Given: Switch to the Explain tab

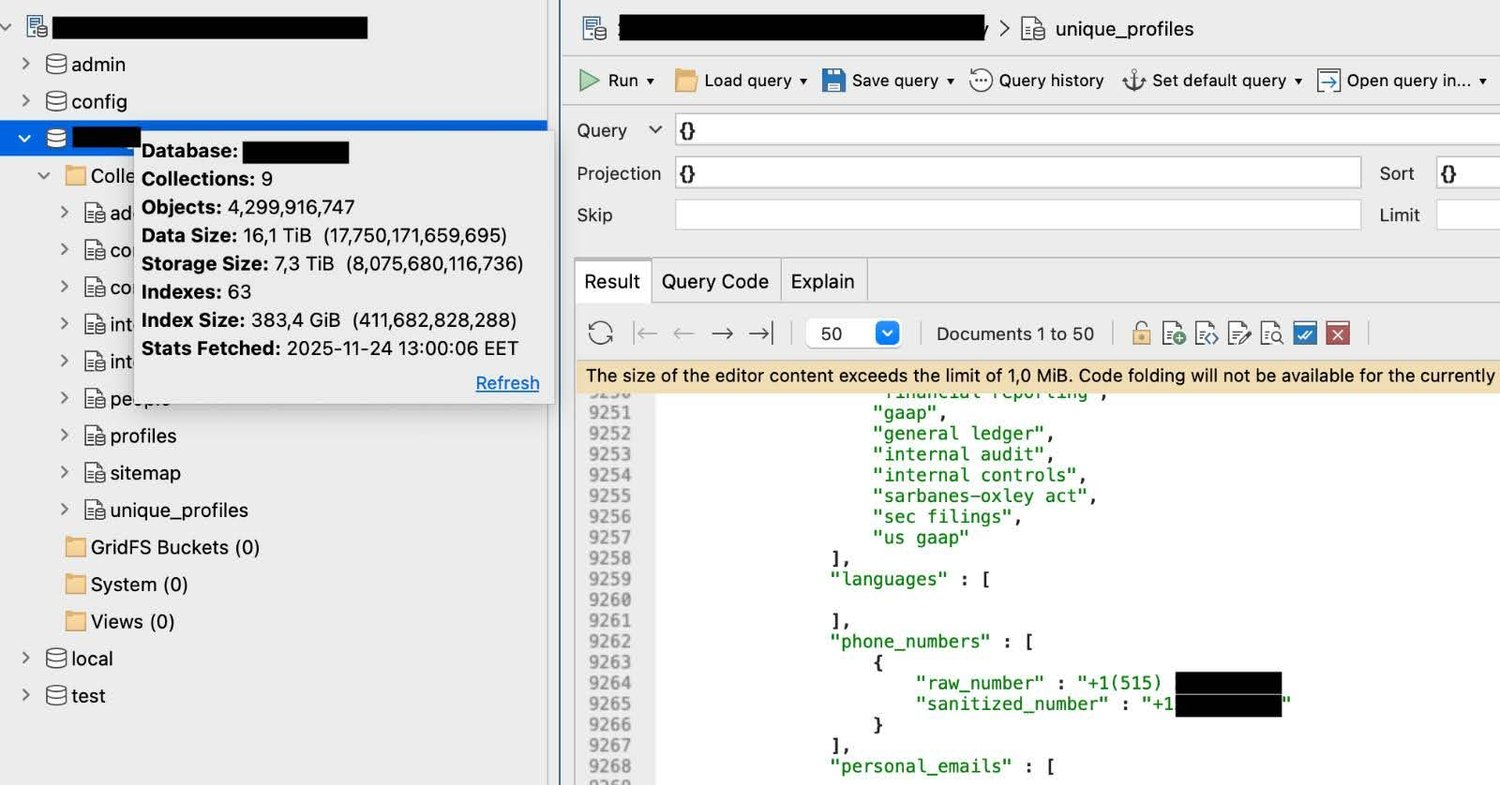Looking at the screenshot, I should 822,282.
